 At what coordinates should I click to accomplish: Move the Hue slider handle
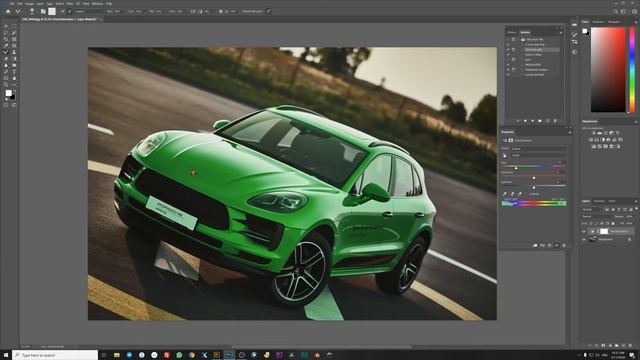coord(516,168)
